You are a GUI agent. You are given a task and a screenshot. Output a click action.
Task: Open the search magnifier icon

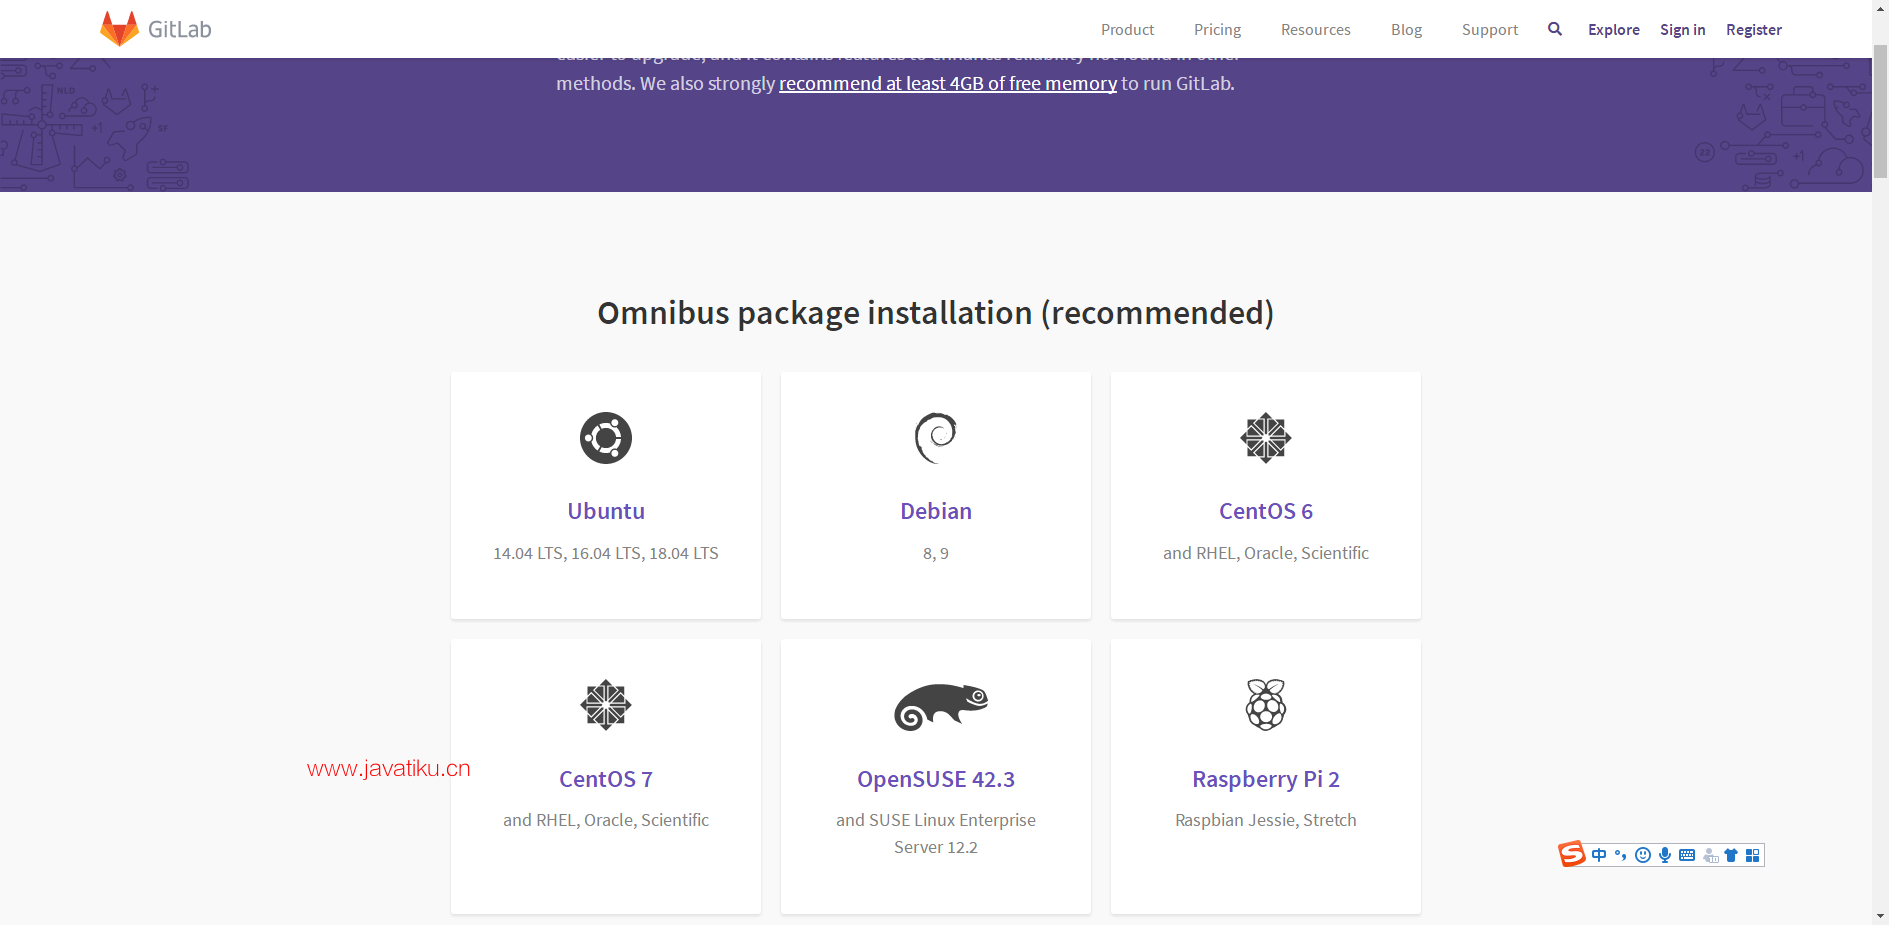tap(1555, 29)
